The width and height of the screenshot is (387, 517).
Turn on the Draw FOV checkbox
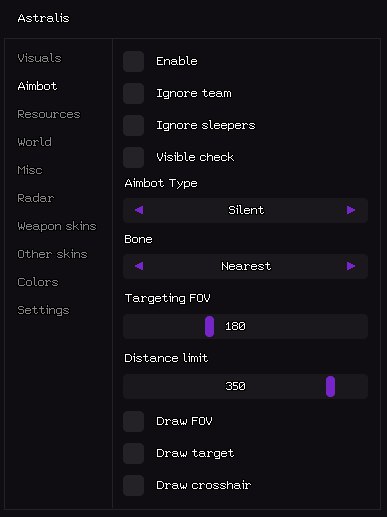pyautogui.click(x=133, y=422)
